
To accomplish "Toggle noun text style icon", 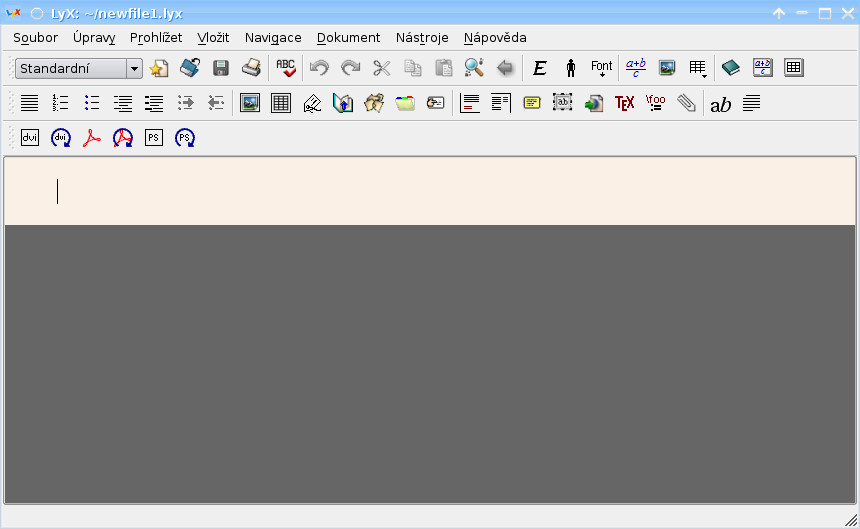I will click(x=571, y=68).
